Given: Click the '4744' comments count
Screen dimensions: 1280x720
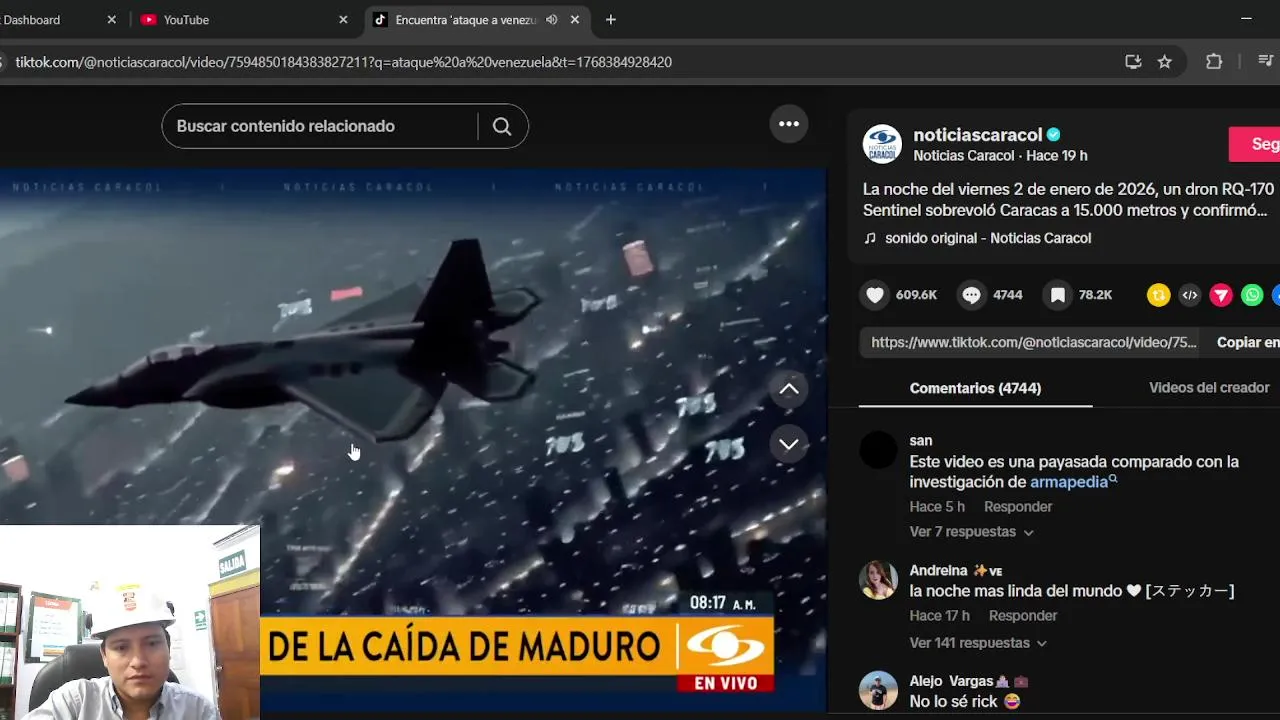Looking at the screenshot, I should click(1007, 295).
